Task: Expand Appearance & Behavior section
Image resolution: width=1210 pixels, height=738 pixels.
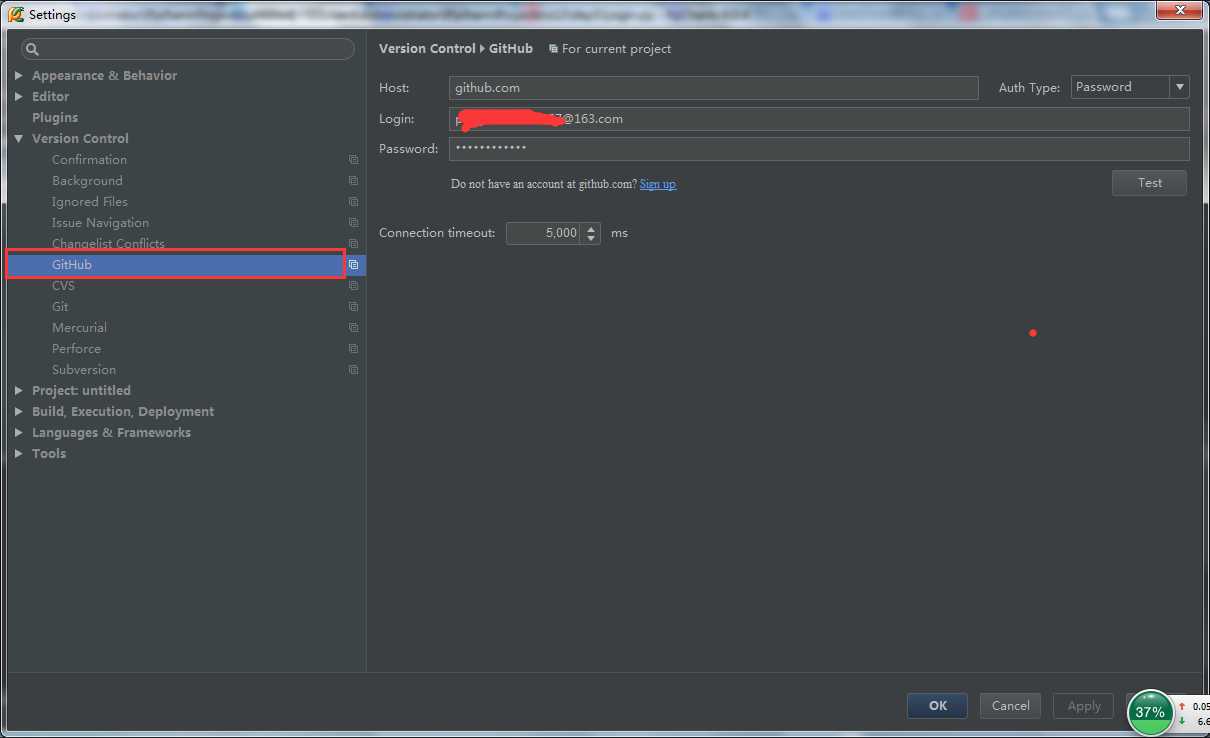Action: click(19, 75)
